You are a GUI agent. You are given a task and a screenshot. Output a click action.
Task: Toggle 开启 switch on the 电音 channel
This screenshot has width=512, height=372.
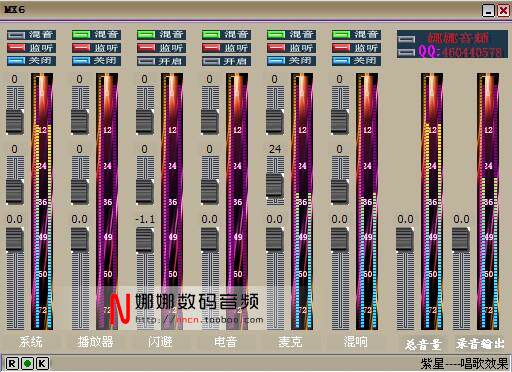click(x=226, y=61)
